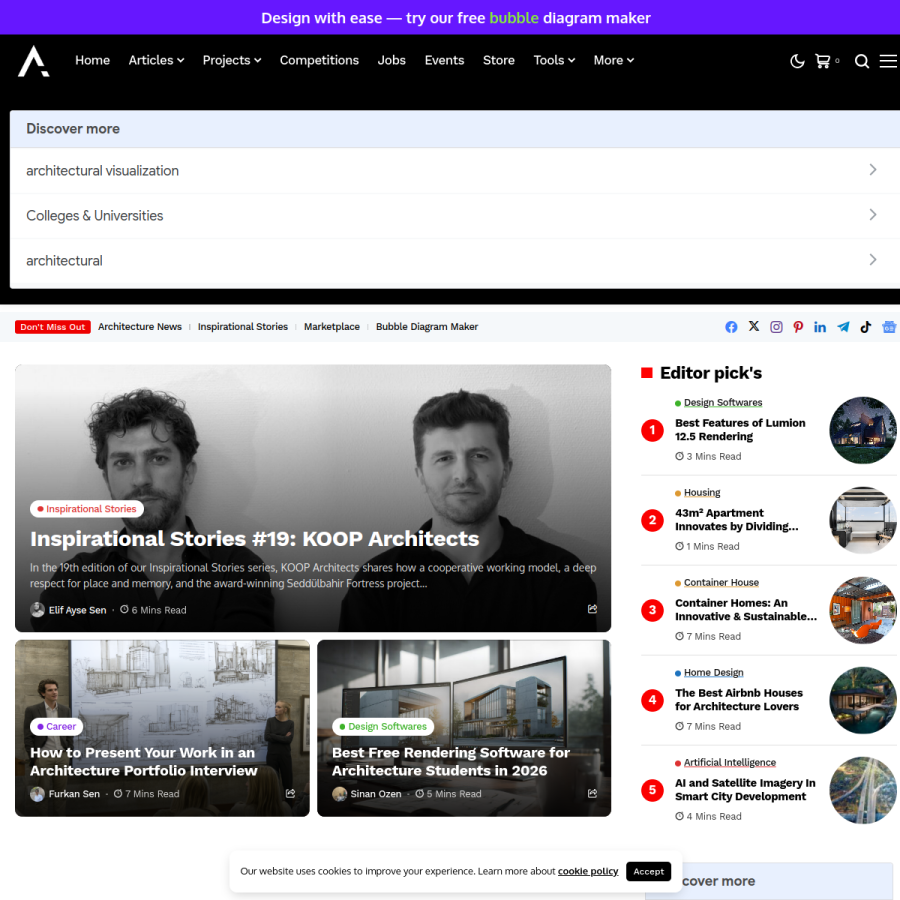Viewport: 900px width, 900px height.
Task: Open the shopping cart icon
Action: 823,61
